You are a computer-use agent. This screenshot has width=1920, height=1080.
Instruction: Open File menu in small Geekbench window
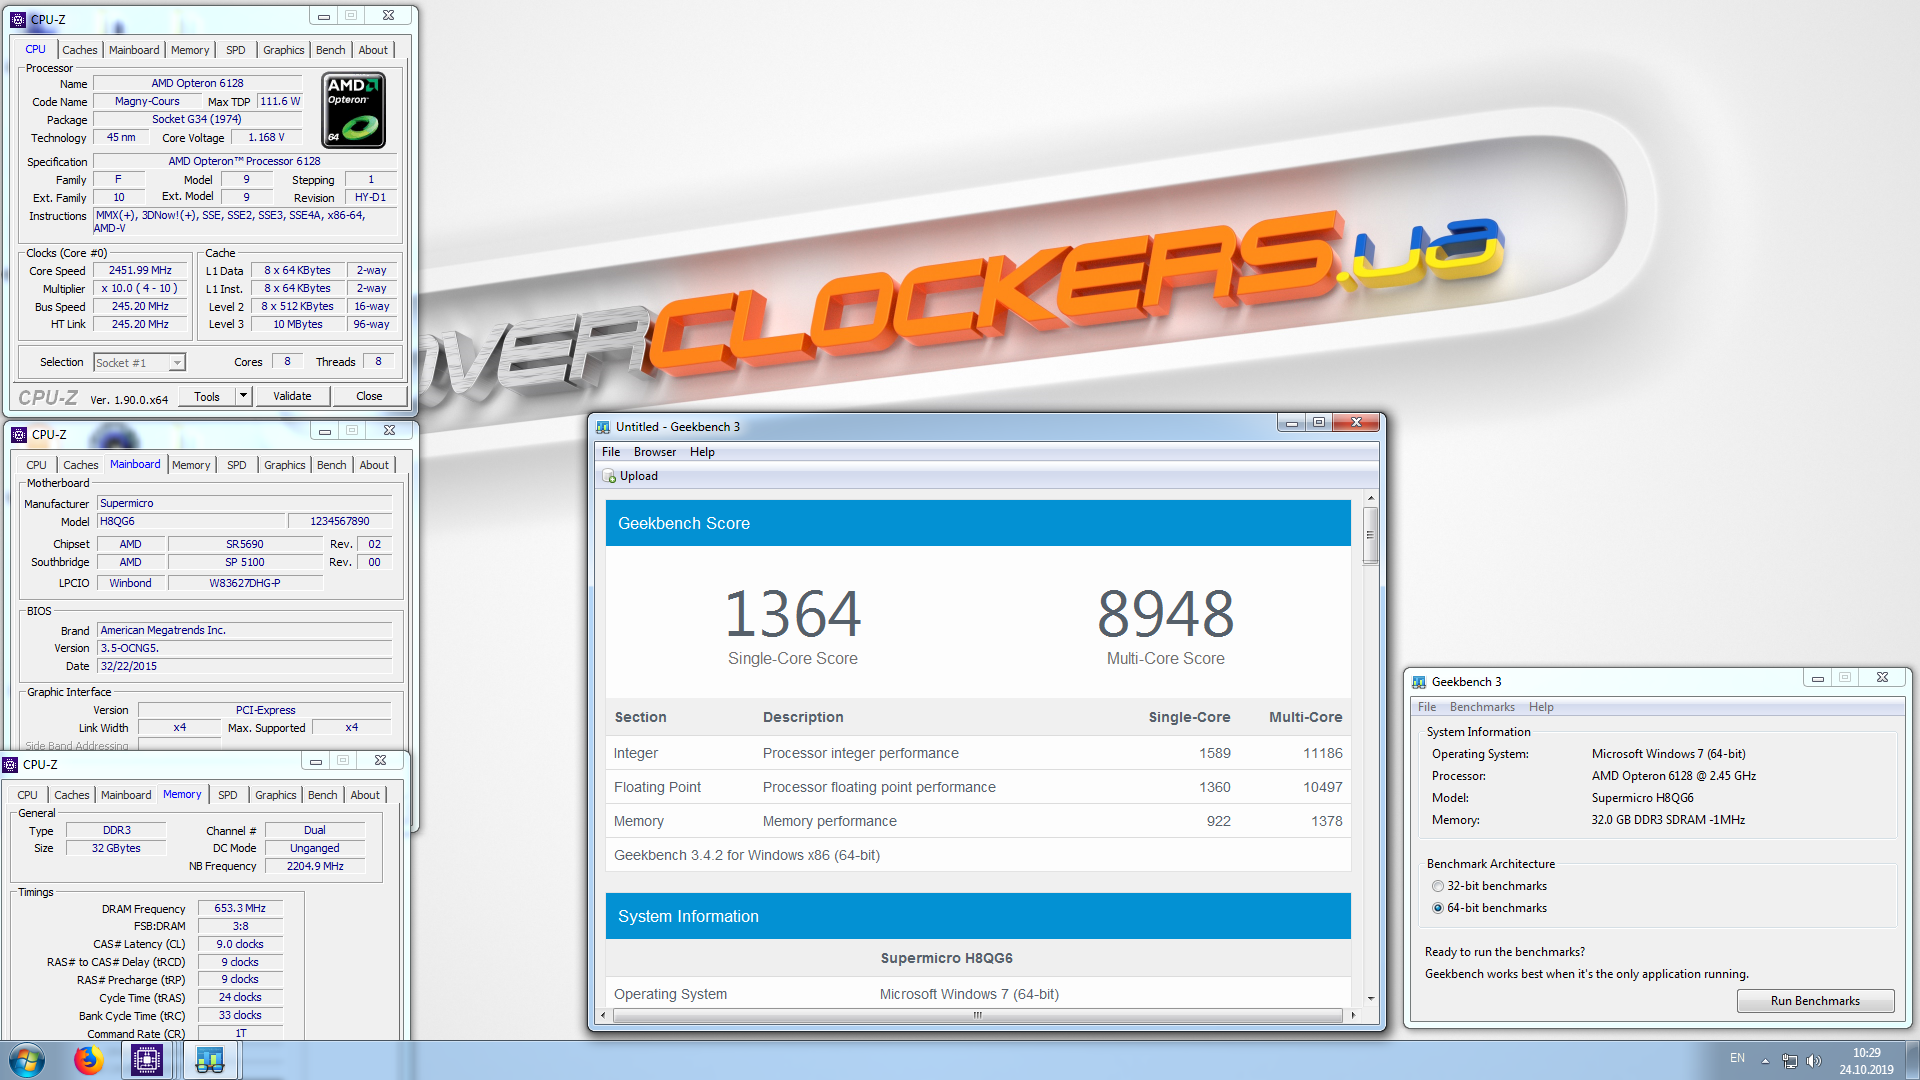(1427, 707)
